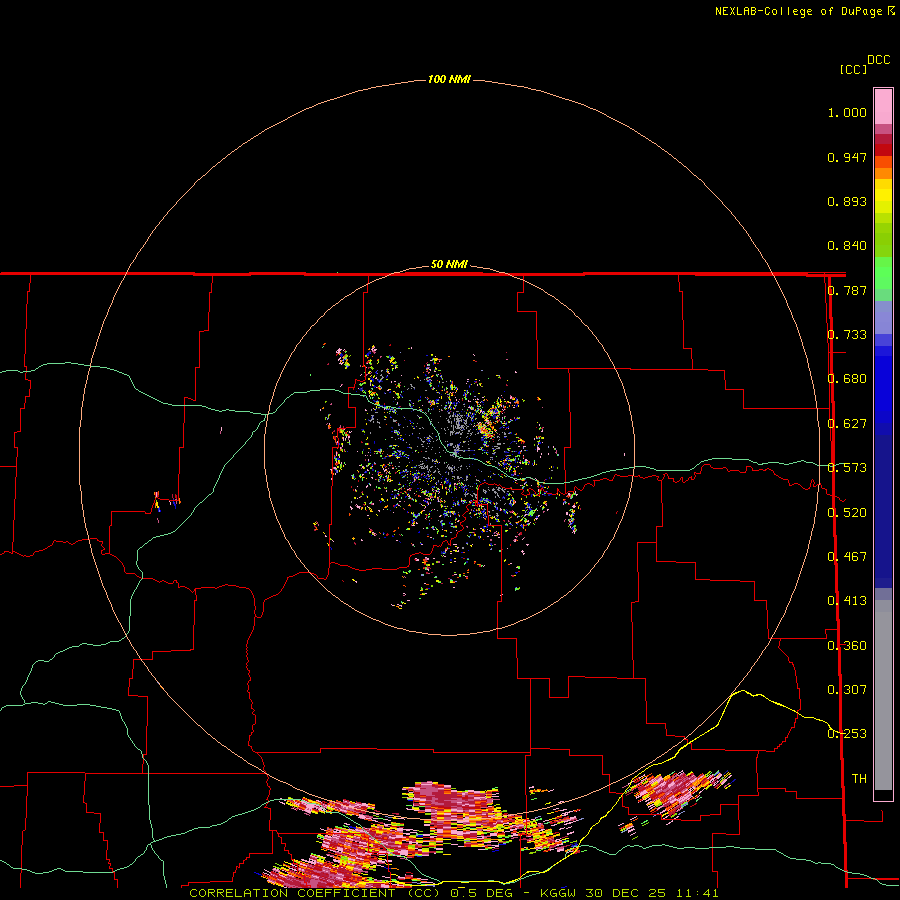Viewport: 900px width, 900px height.
Task: Click the KGGW 30 DEC 25 11:41 timestamp
Action: coord(629,893)
